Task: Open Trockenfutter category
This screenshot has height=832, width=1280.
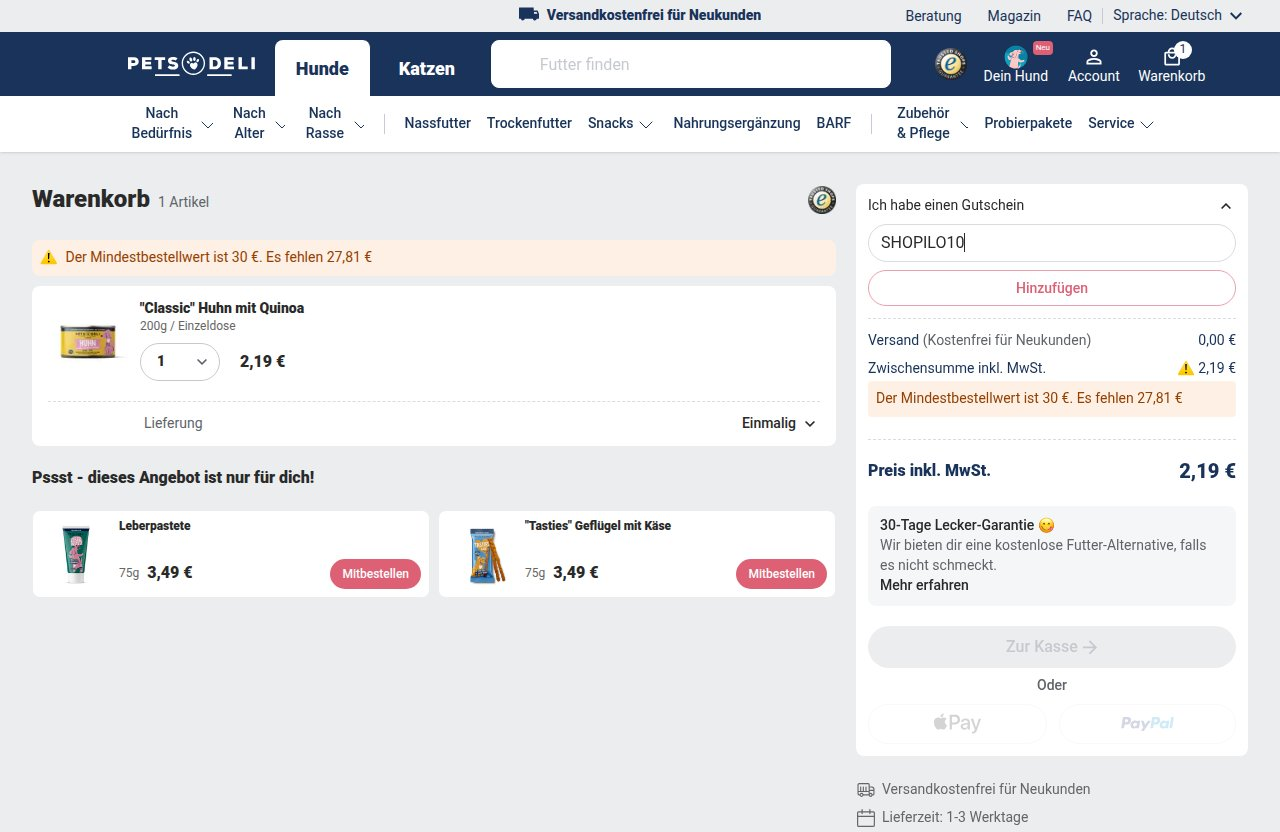Action: click(x=529, y=123)
